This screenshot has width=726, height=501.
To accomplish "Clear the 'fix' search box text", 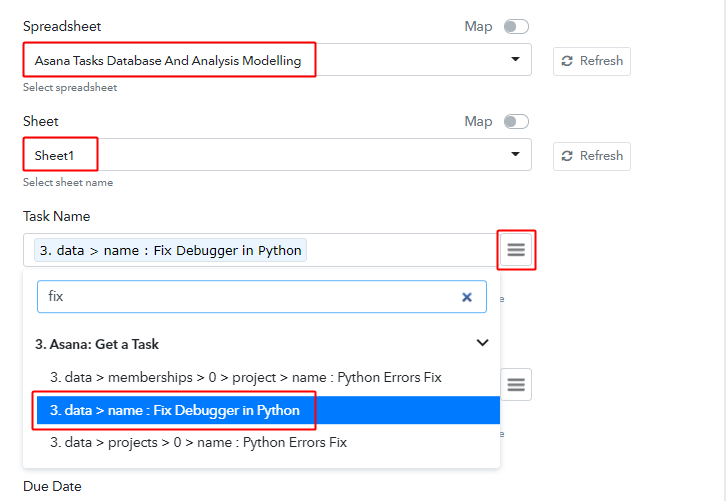I will [467, 297].
